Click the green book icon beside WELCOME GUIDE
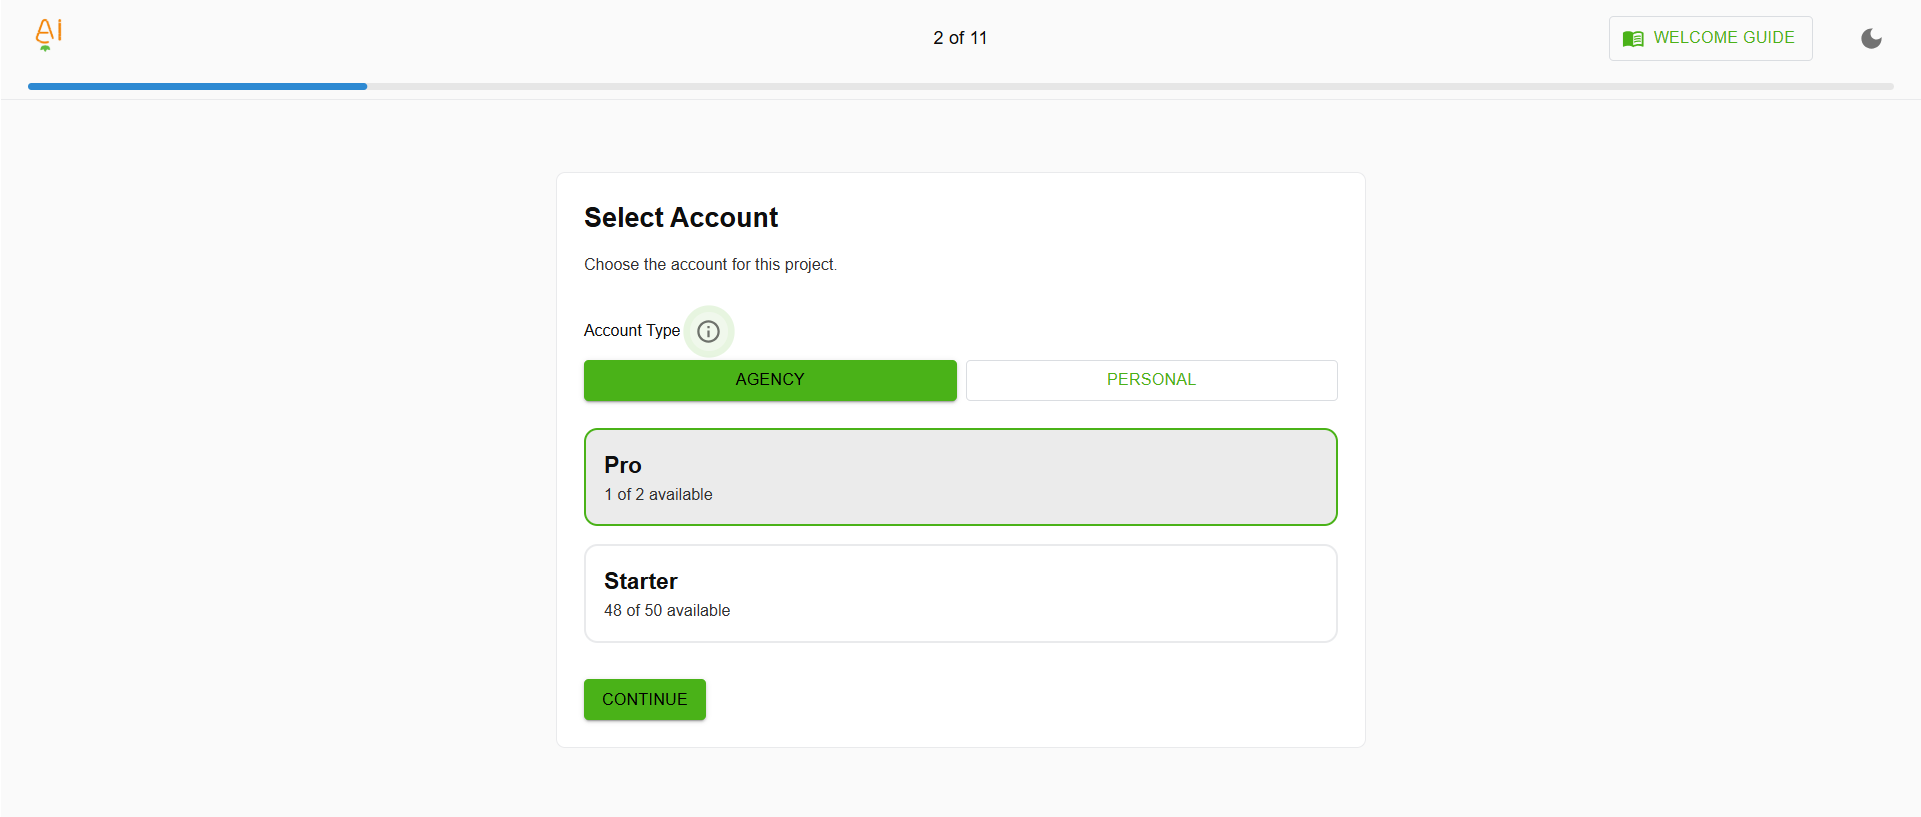 point(1634,38)
